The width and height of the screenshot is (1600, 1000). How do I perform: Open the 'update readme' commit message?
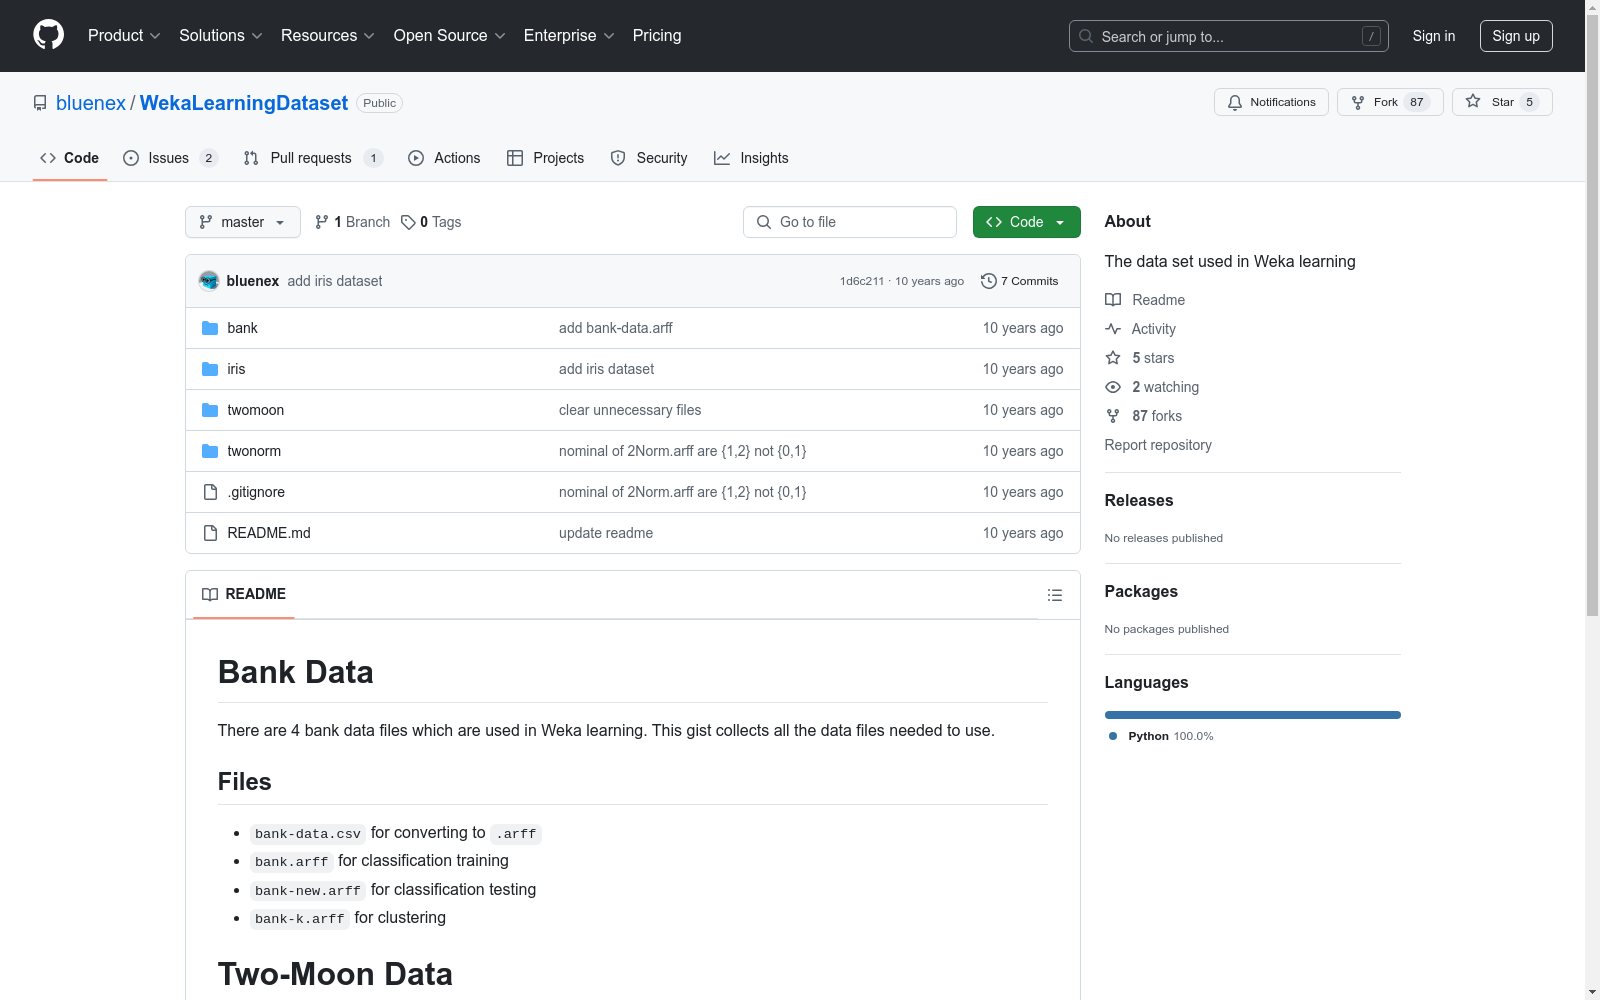[x=606, y=533]
